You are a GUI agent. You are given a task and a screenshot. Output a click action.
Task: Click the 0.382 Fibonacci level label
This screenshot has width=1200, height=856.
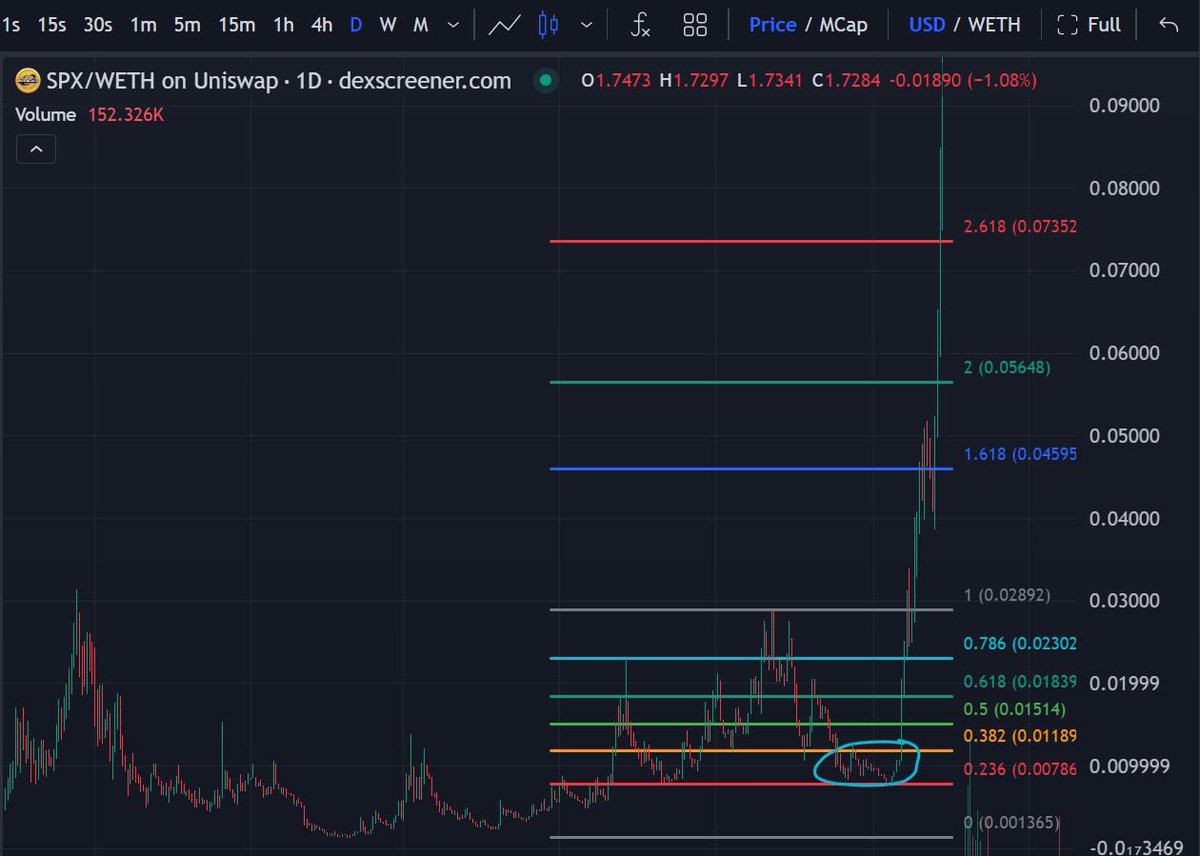pos(1020,736)
